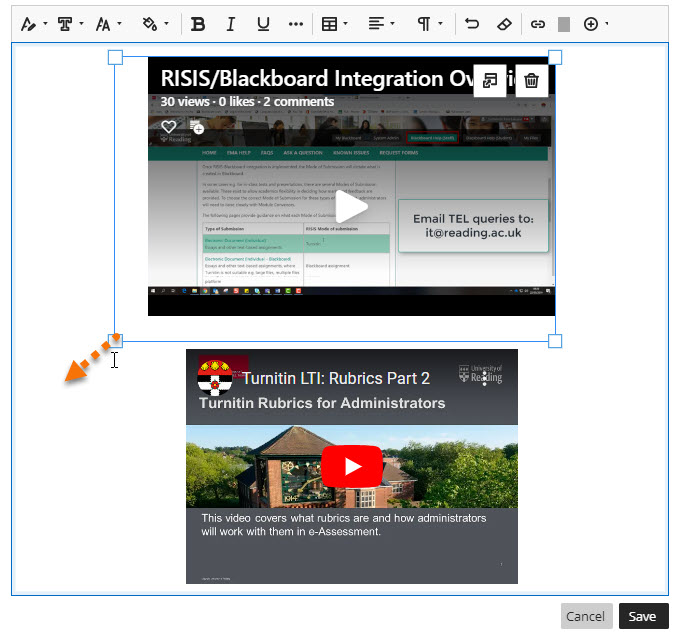Expand the paragraph format dropdown arrow
The width and height of the screenshot is (680, 634).
[440, 23]
